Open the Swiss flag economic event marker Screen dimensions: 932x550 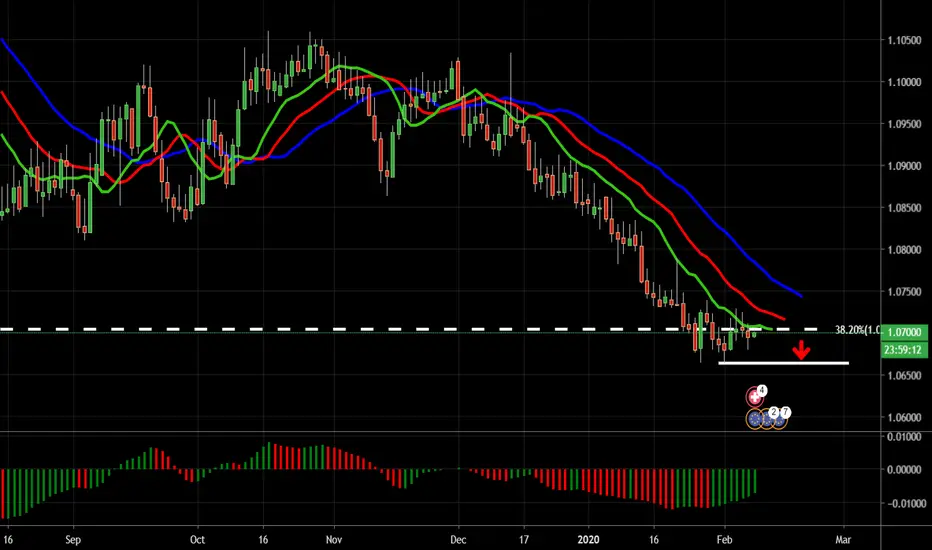click(x=755, y=397)
